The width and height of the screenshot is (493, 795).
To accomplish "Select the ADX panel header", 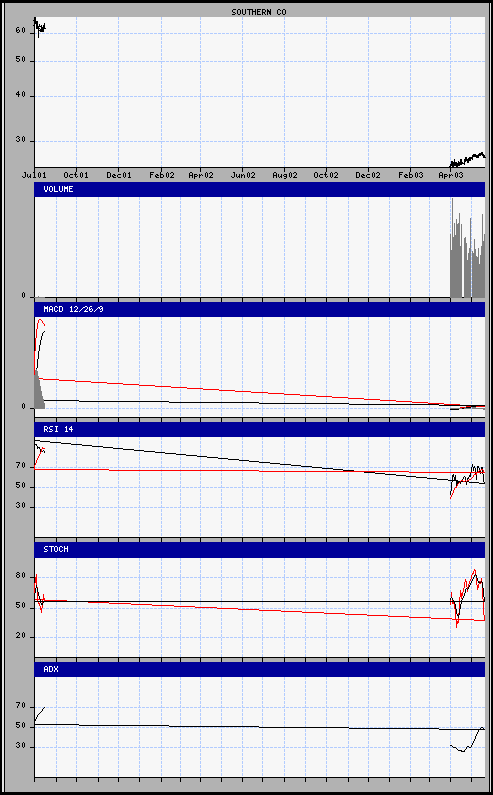I will tap(260, 669).
